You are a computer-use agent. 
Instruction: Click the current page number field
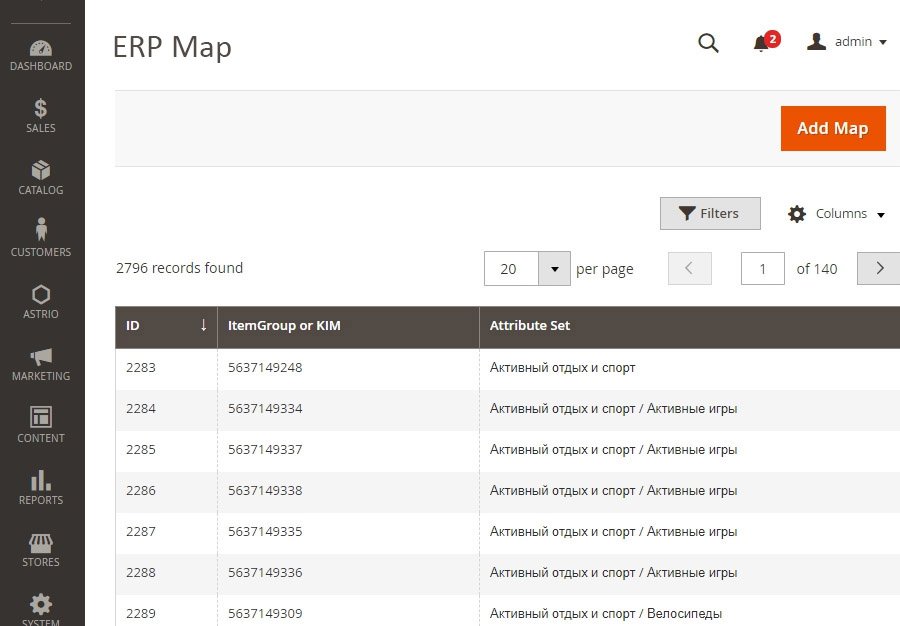click(763, 269)
